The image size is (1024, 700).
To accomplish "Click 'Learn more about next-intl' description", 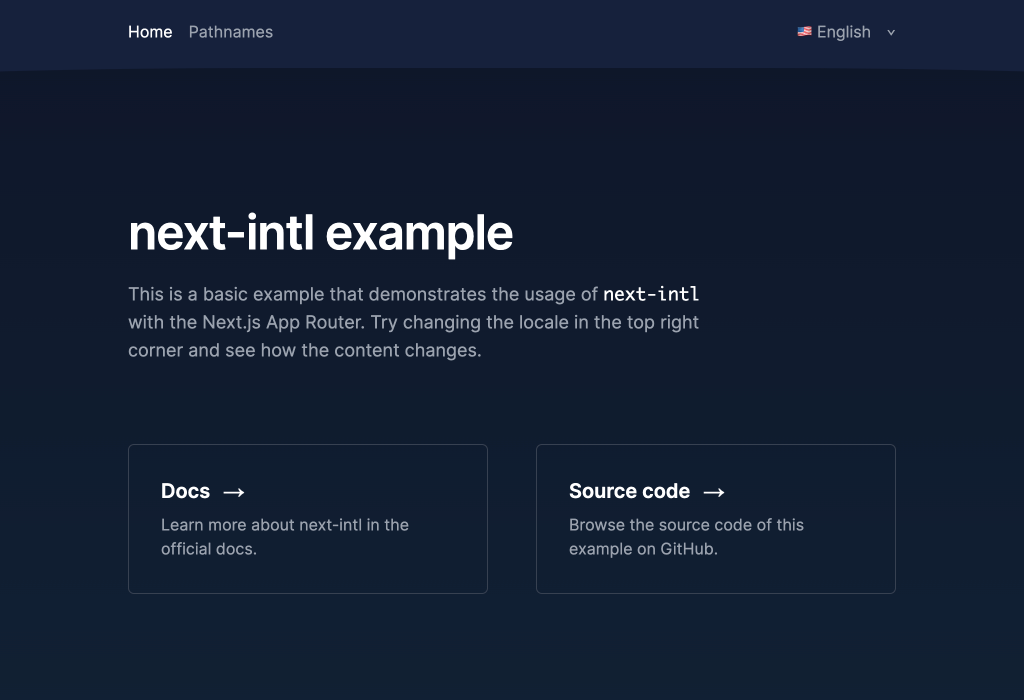I will pos(285,537).
